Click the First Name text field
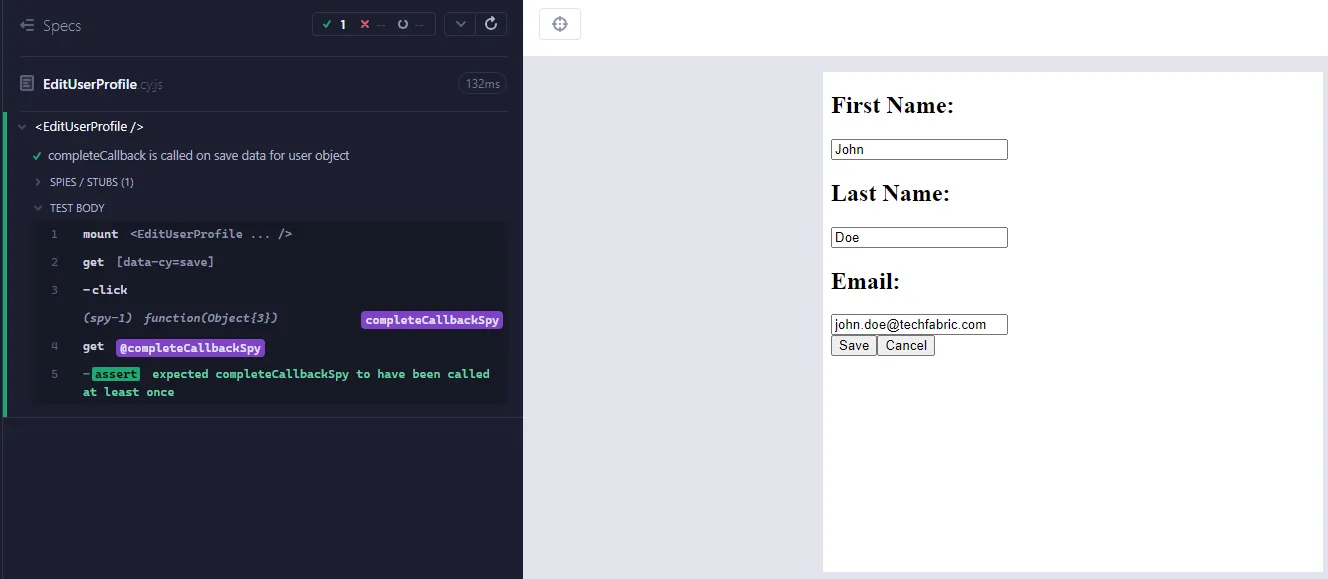Image resolution: width=1328 pixels, height=579 pixels. [918, 149]
